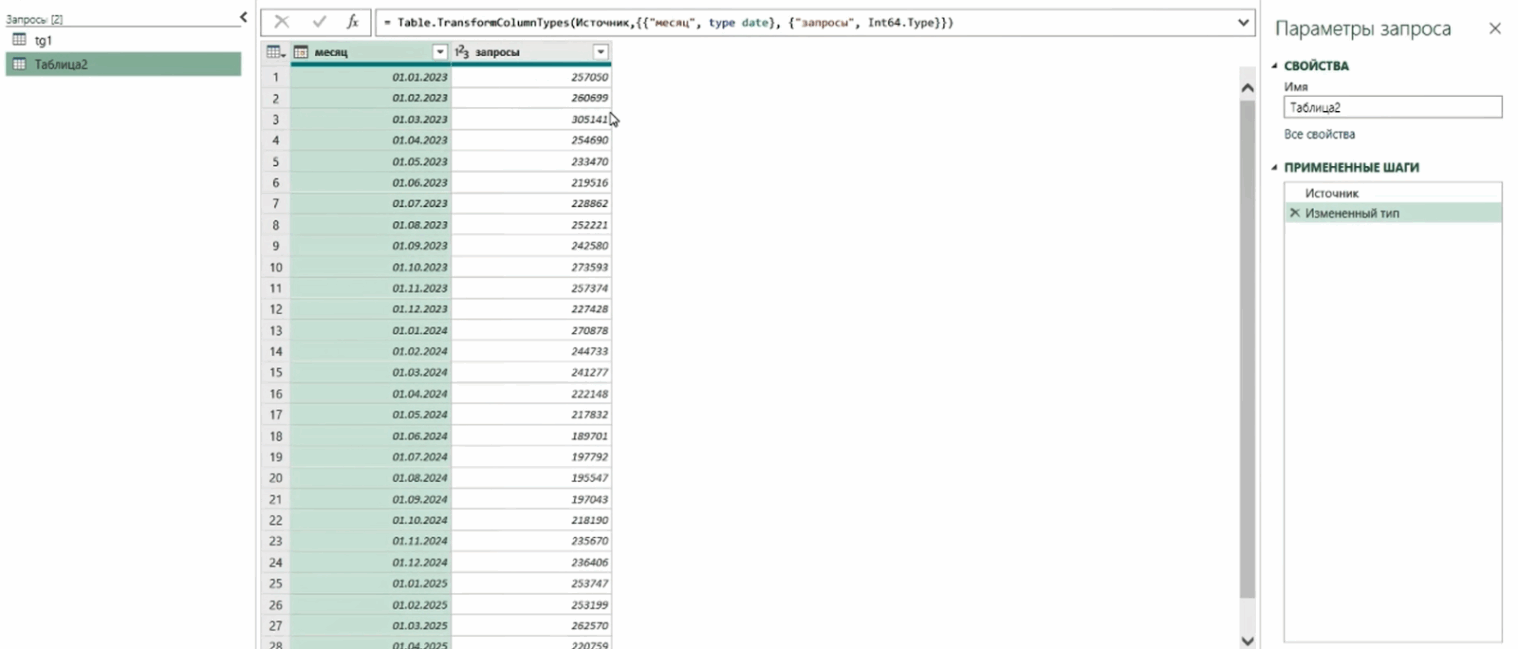Click date type icon of месяц column
This screenshot has height=649, width=1518.
(300, 51)
